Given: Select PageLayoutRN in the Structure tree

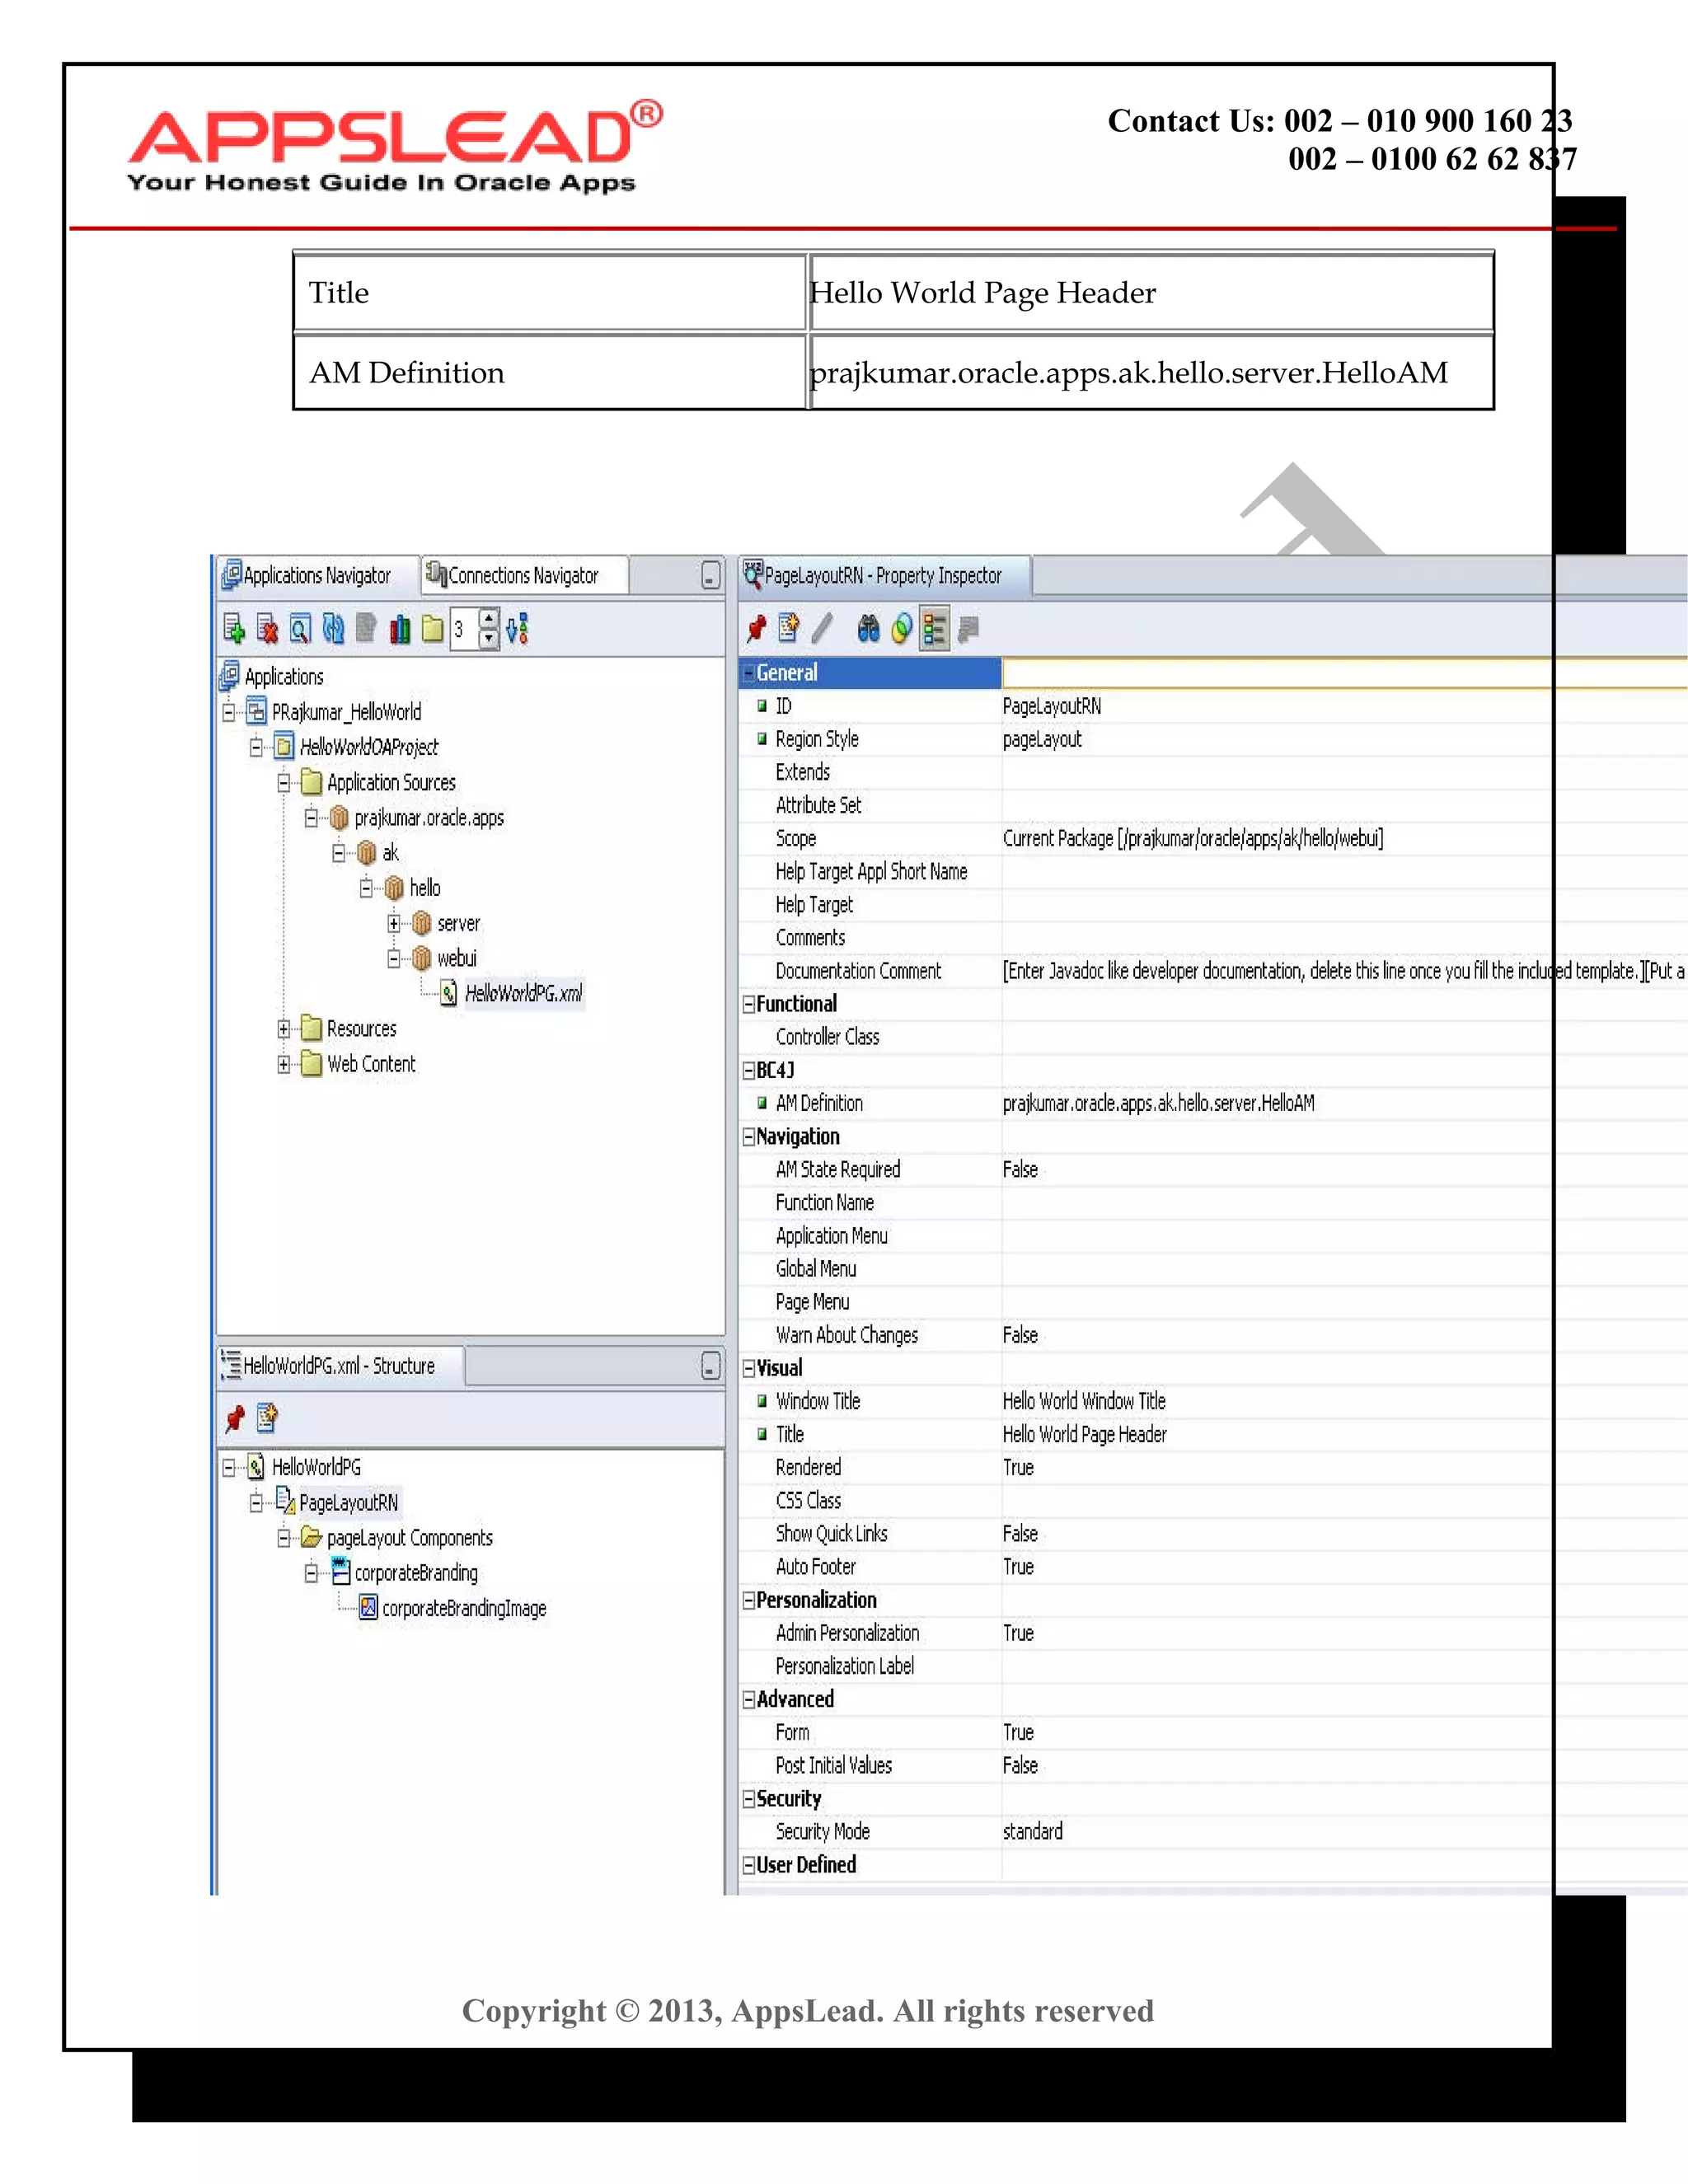Looking at the screenshot, I should [349, 1502].
